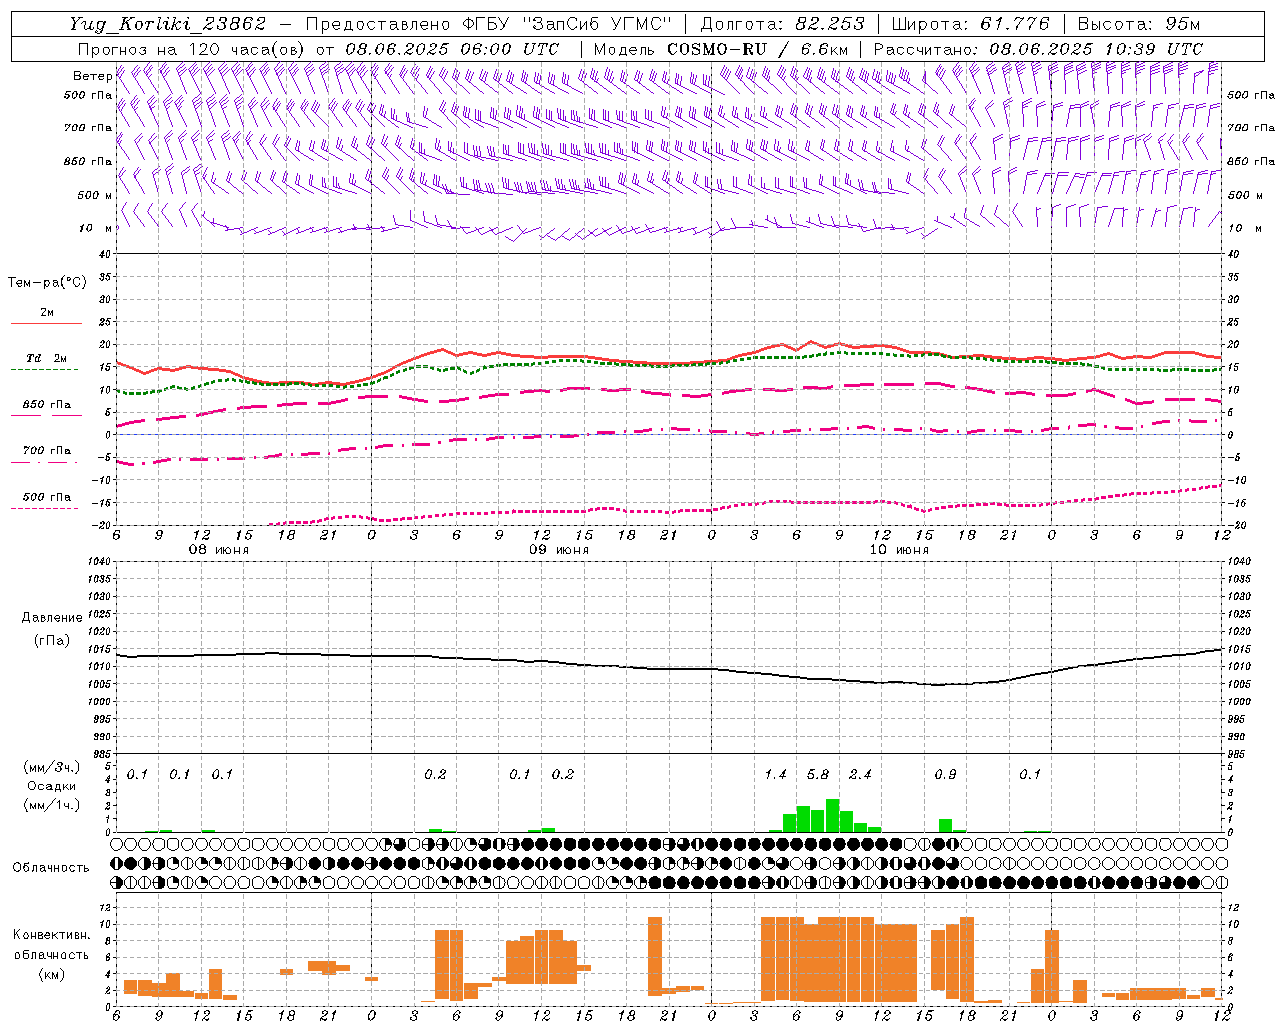
Task: Select the 0.9 precipitation total value
Action: coord(945,774)
